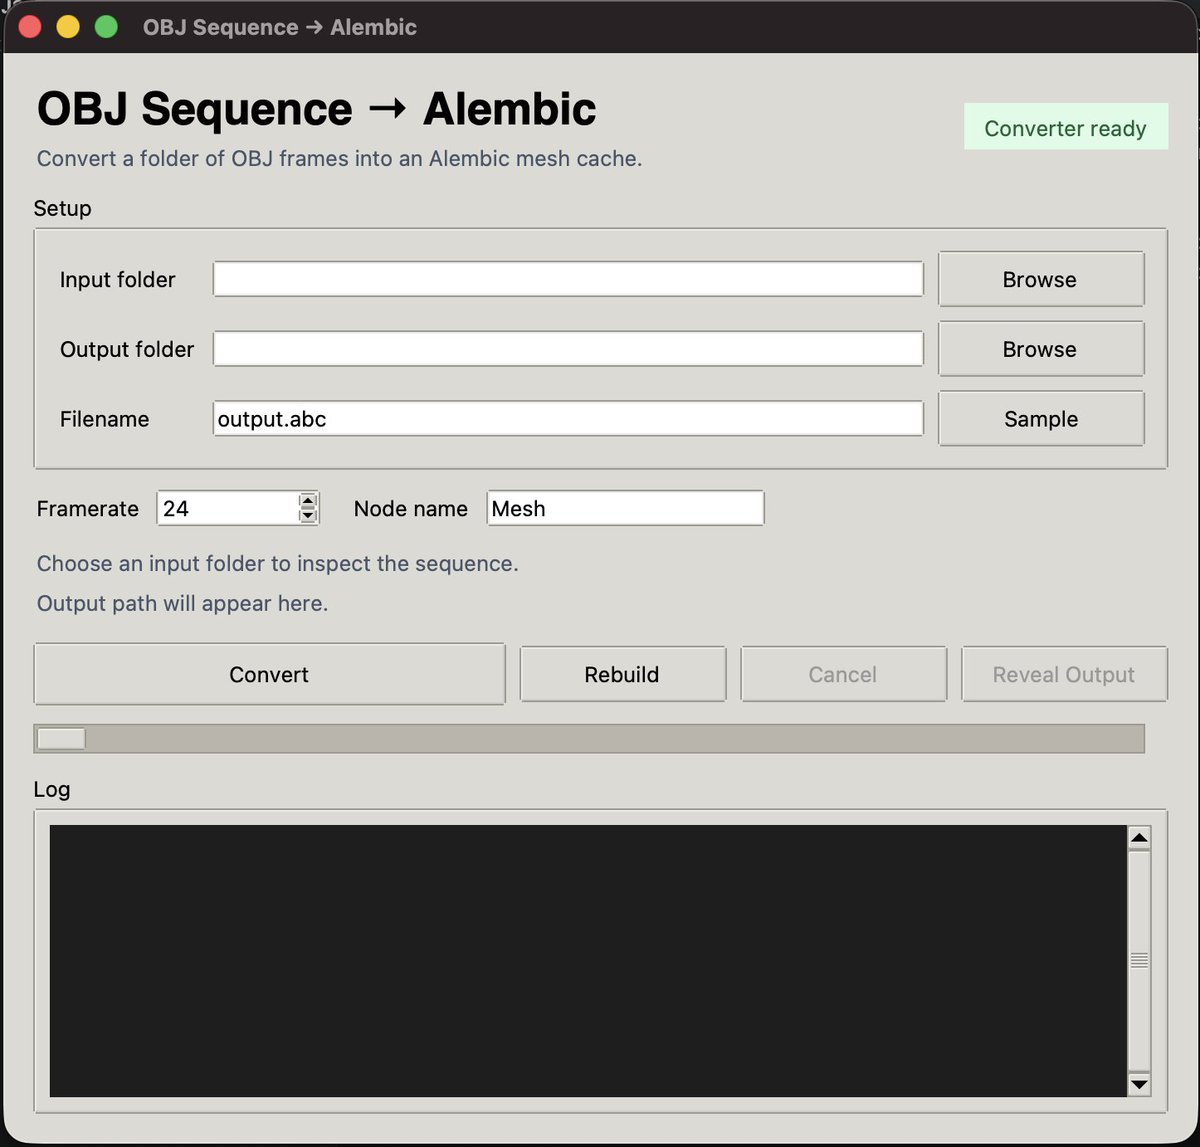Click the Framerate value field showing 24
The height and width of the screenshot is (1147, 1200).
coord(228,508)
